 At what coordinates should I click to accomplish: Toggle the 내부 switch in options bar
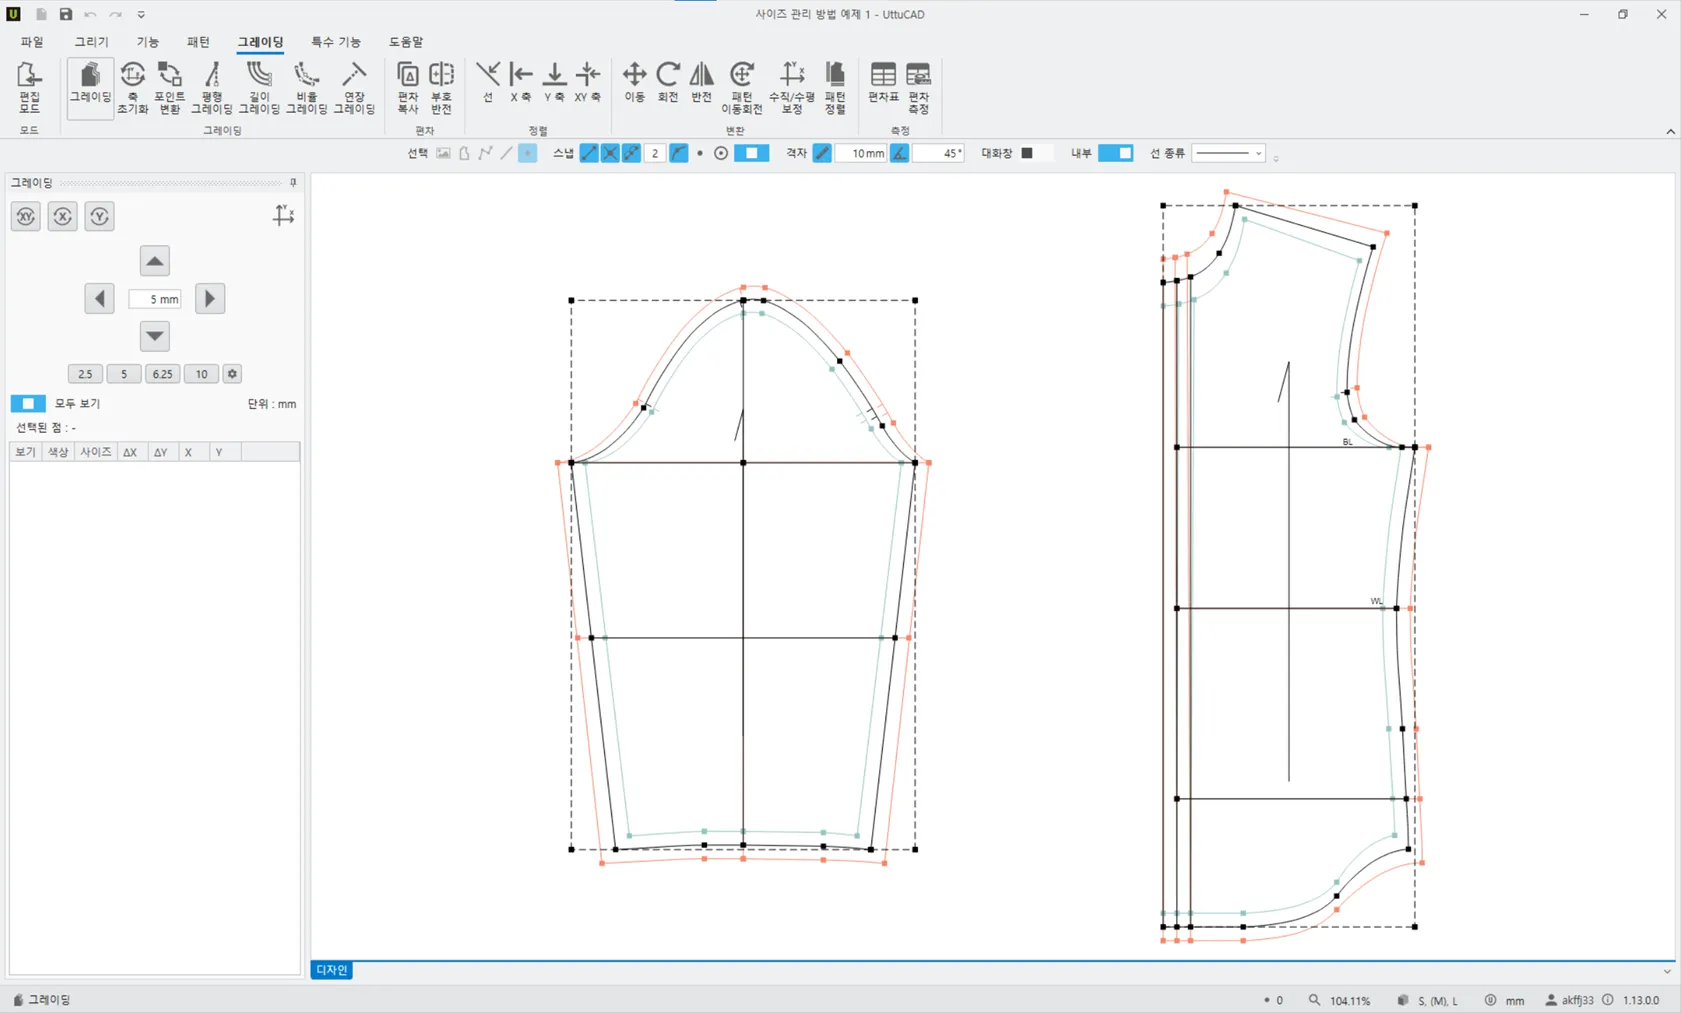coord(1115,153)
